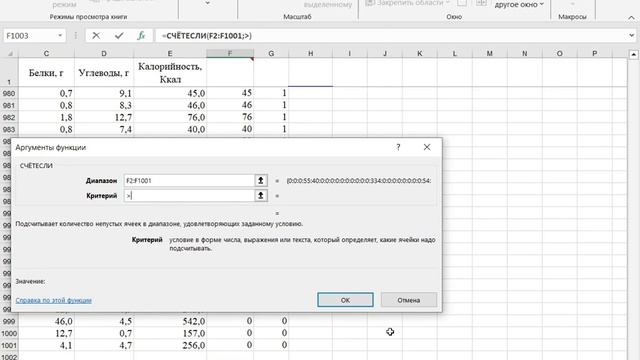Select column F header
The height and width of the screenshot is (360, 640).
point(230,53)
